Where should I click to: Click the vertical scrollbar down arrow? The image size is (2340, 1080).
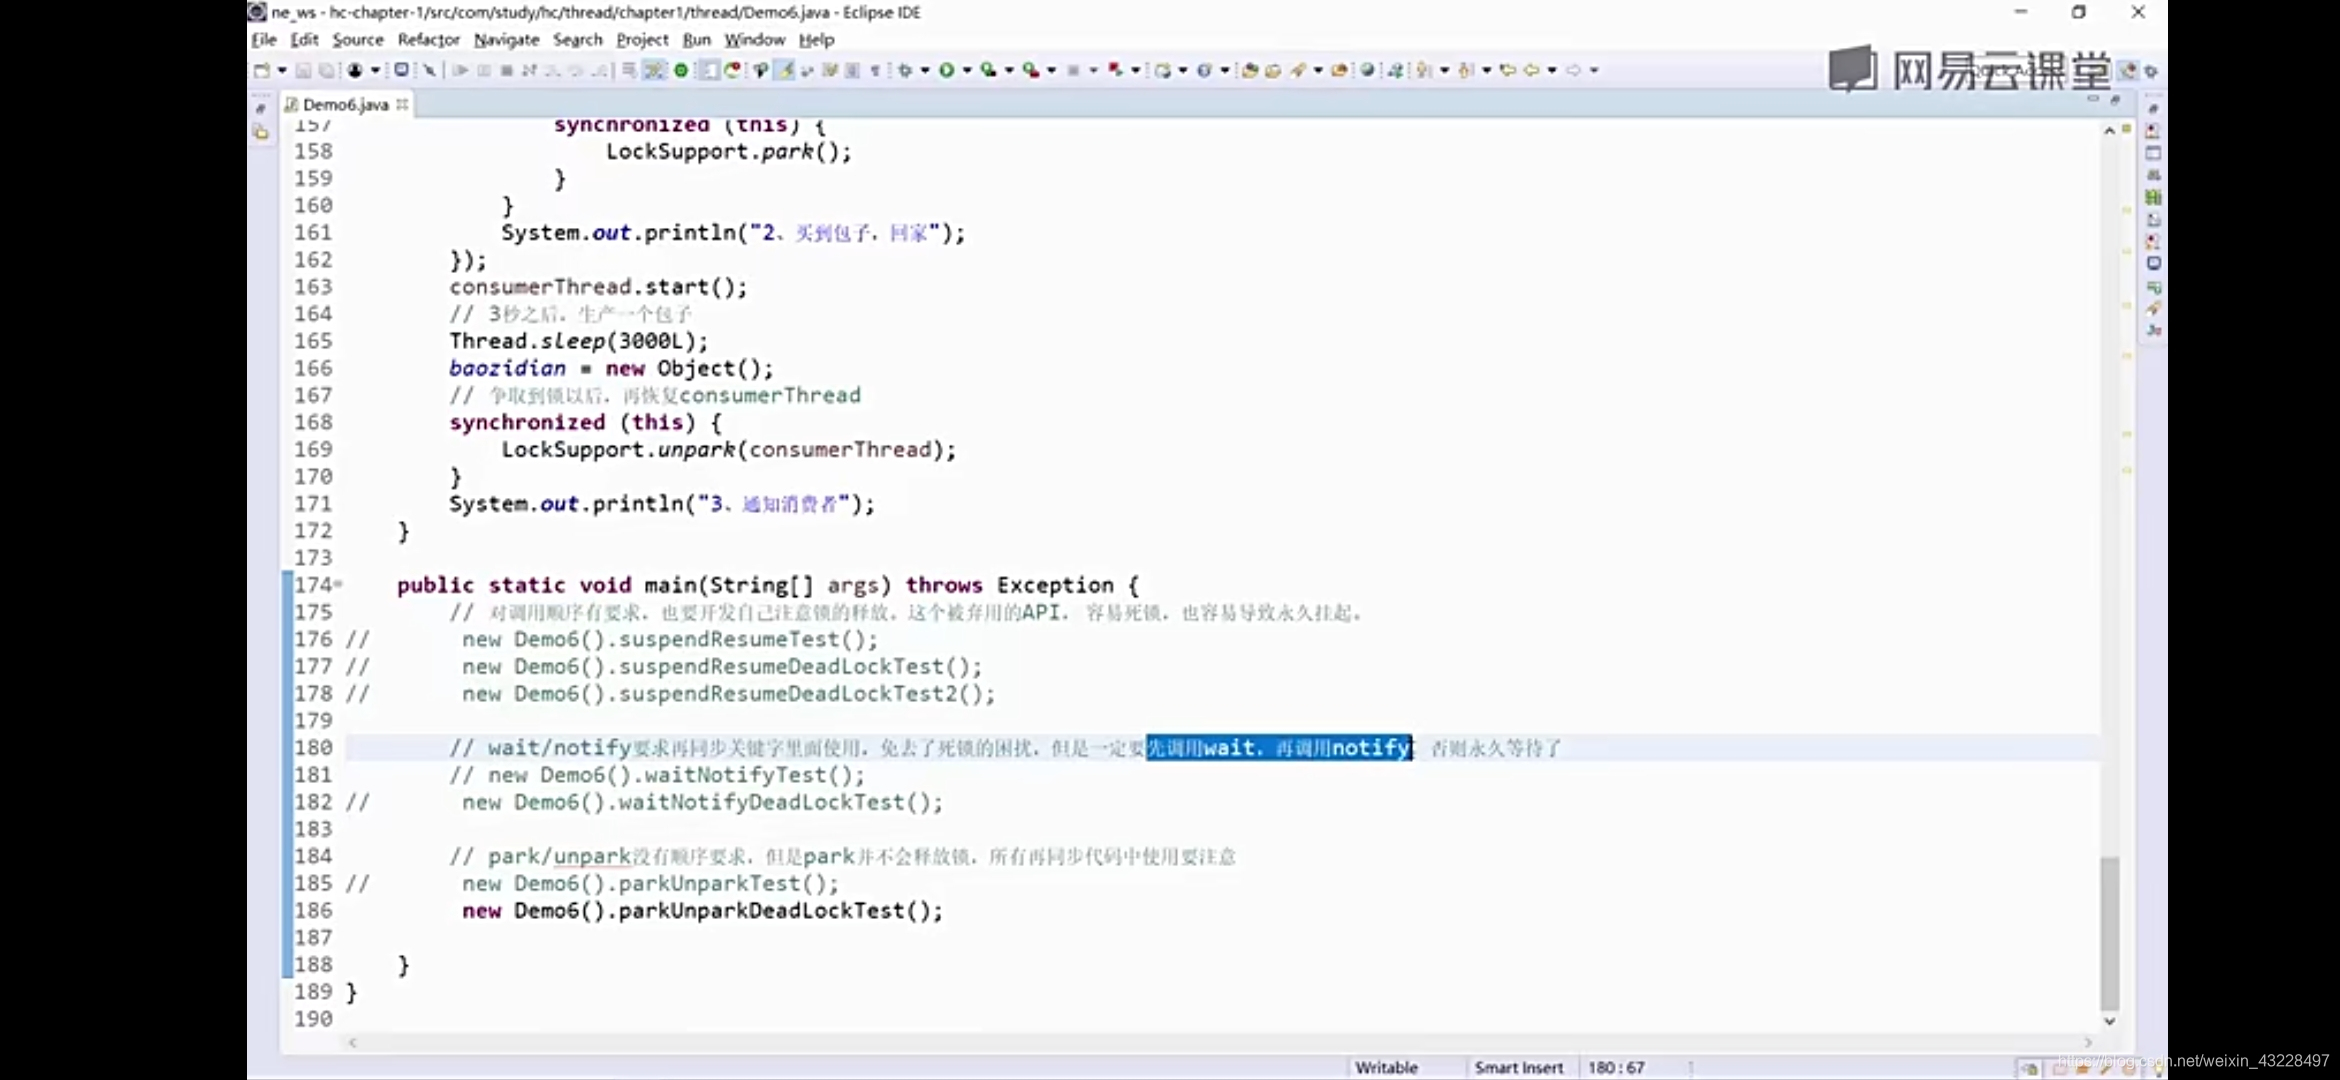[x=2109, y=1021]
